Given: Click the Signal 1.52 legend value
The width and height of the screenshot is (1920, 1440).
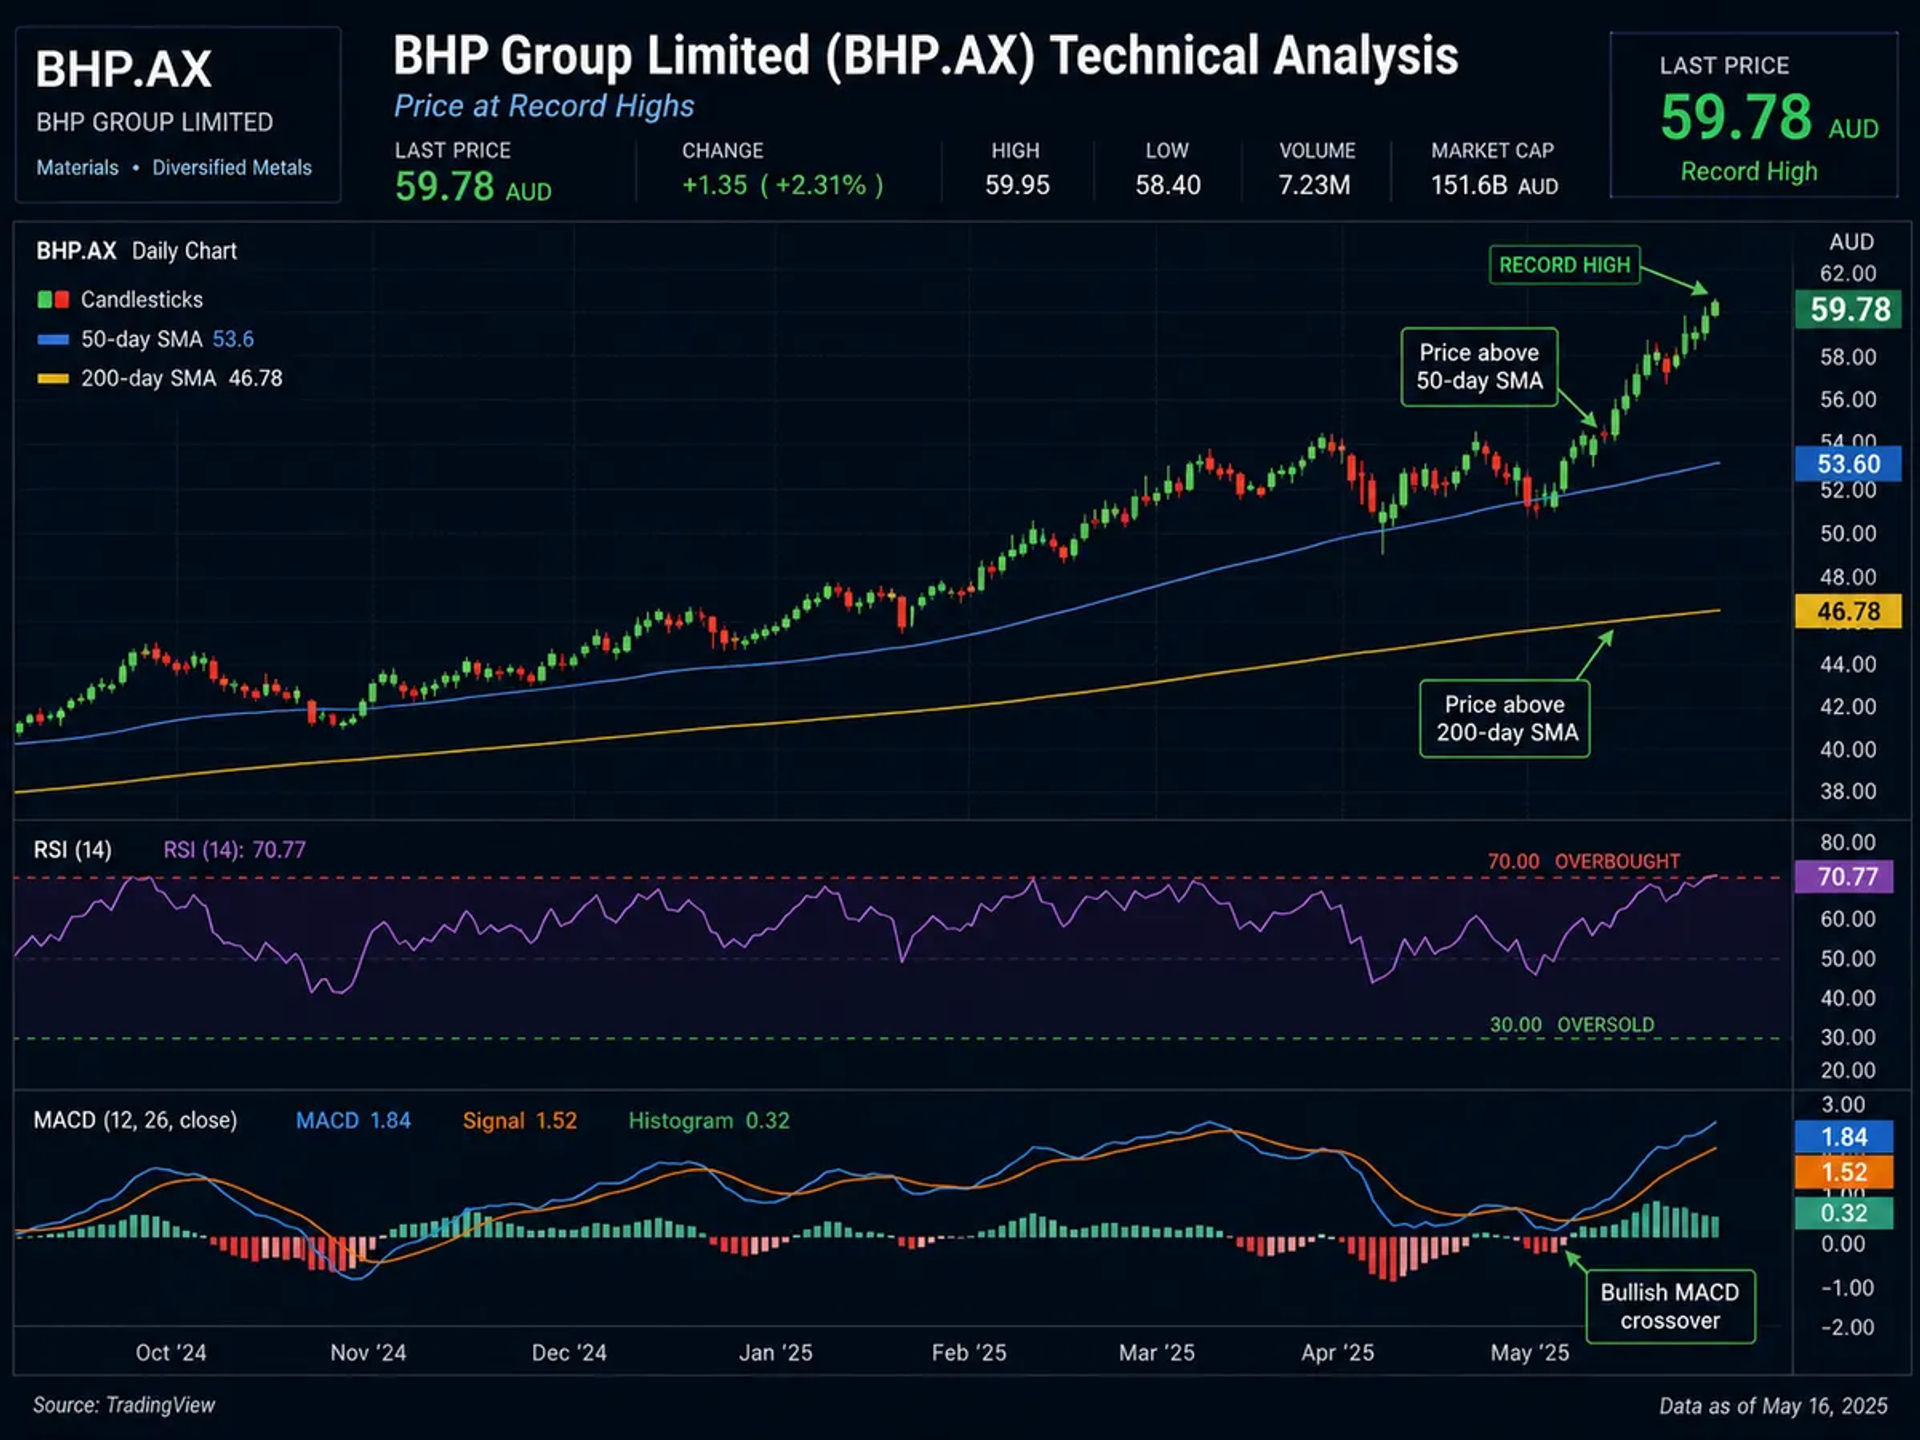Looking at the screenshot, I should [x=520, y=1120].
